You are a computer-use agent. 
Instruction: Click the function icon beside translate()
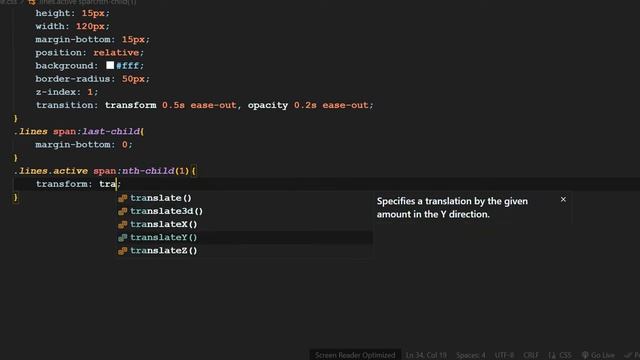[122, 198]
